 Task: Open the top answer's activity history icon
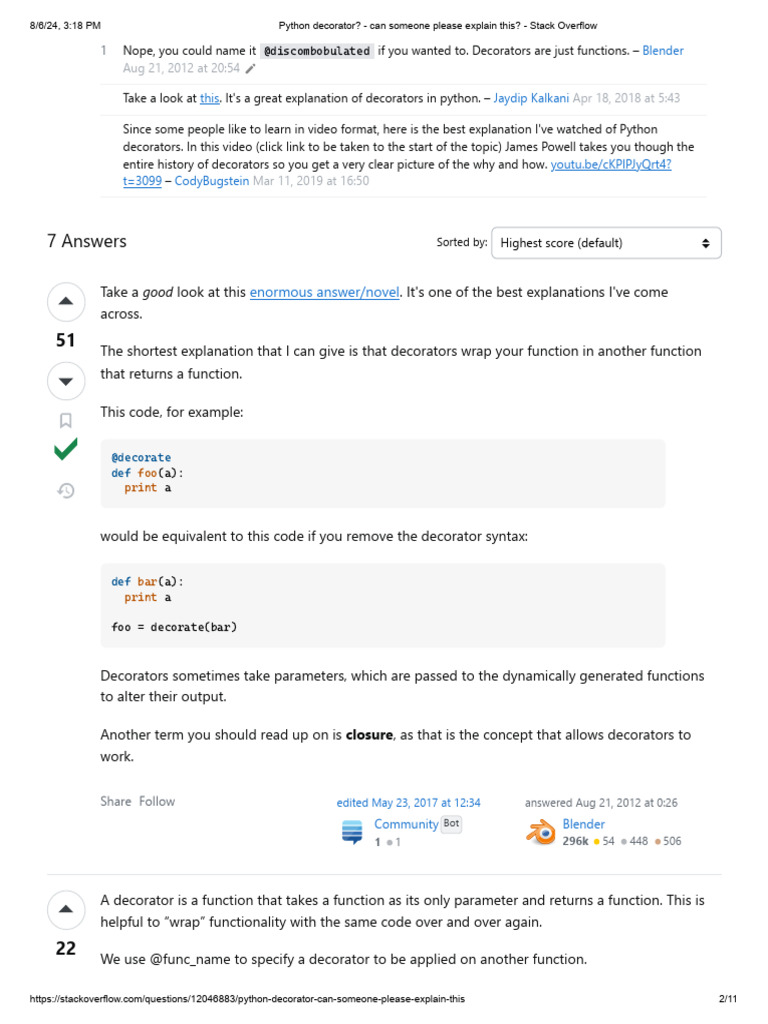coord(66,490)
